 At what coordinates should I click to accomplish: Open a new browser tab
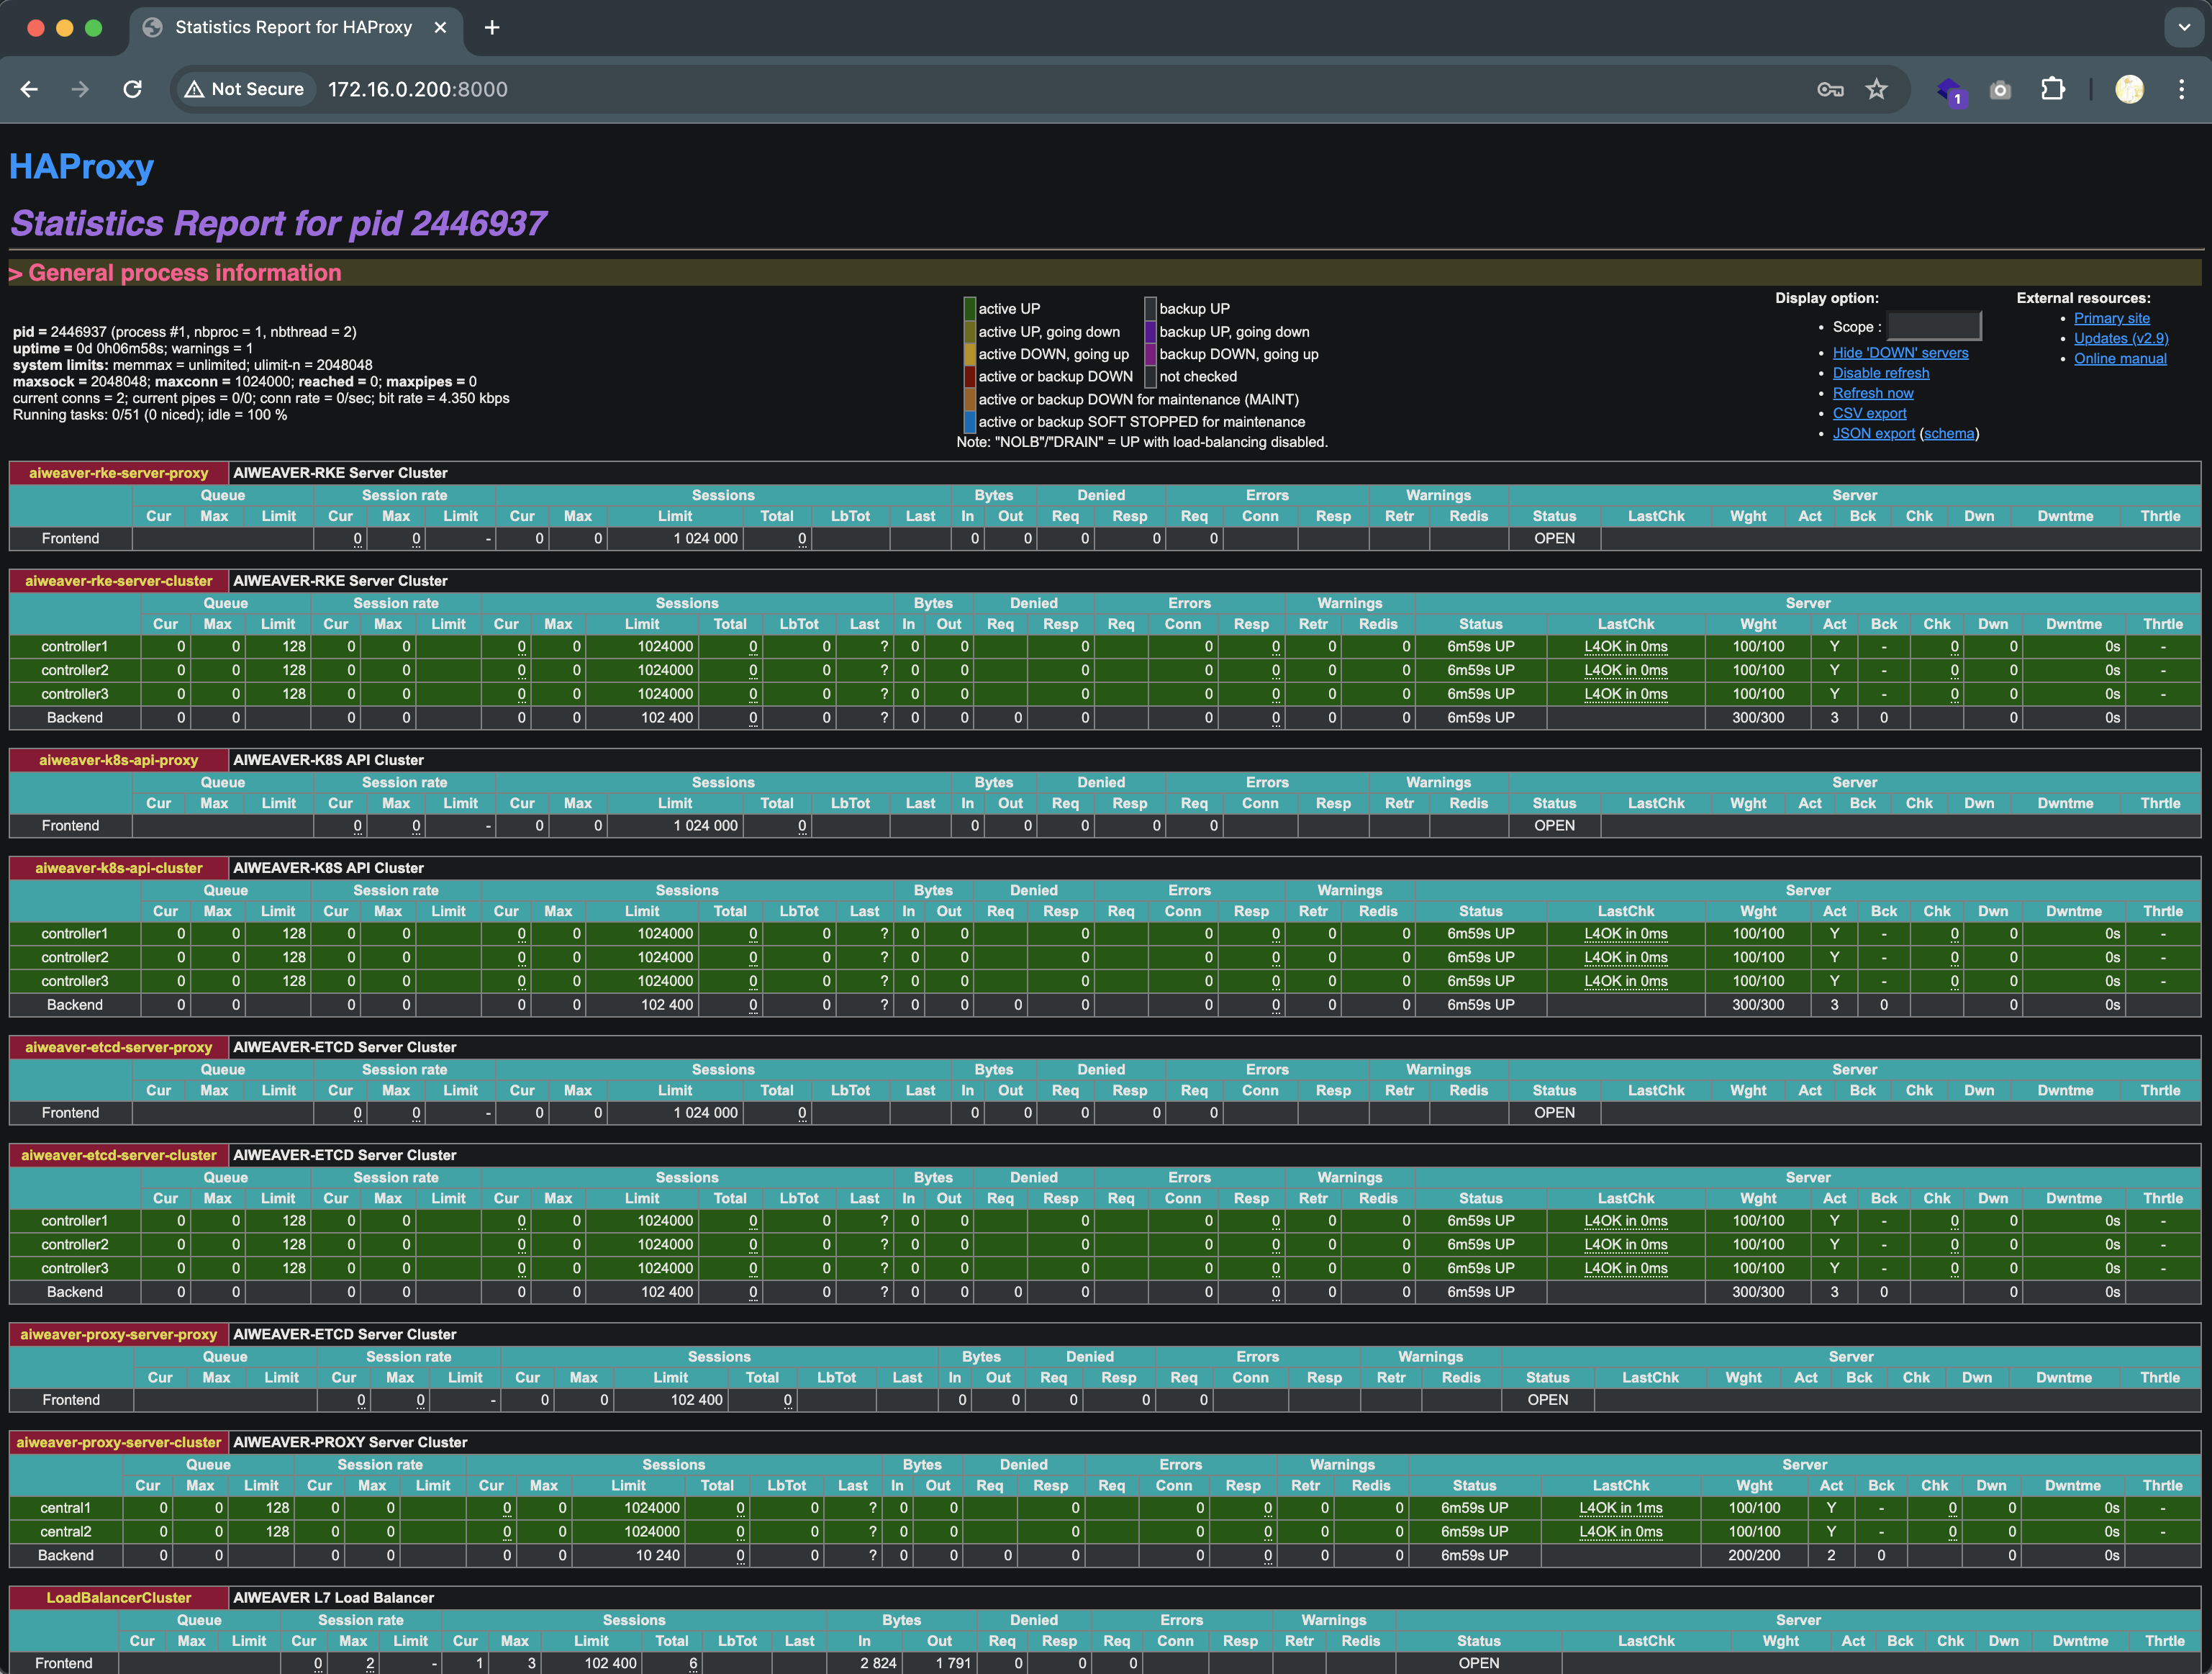(x=492, y=28)
